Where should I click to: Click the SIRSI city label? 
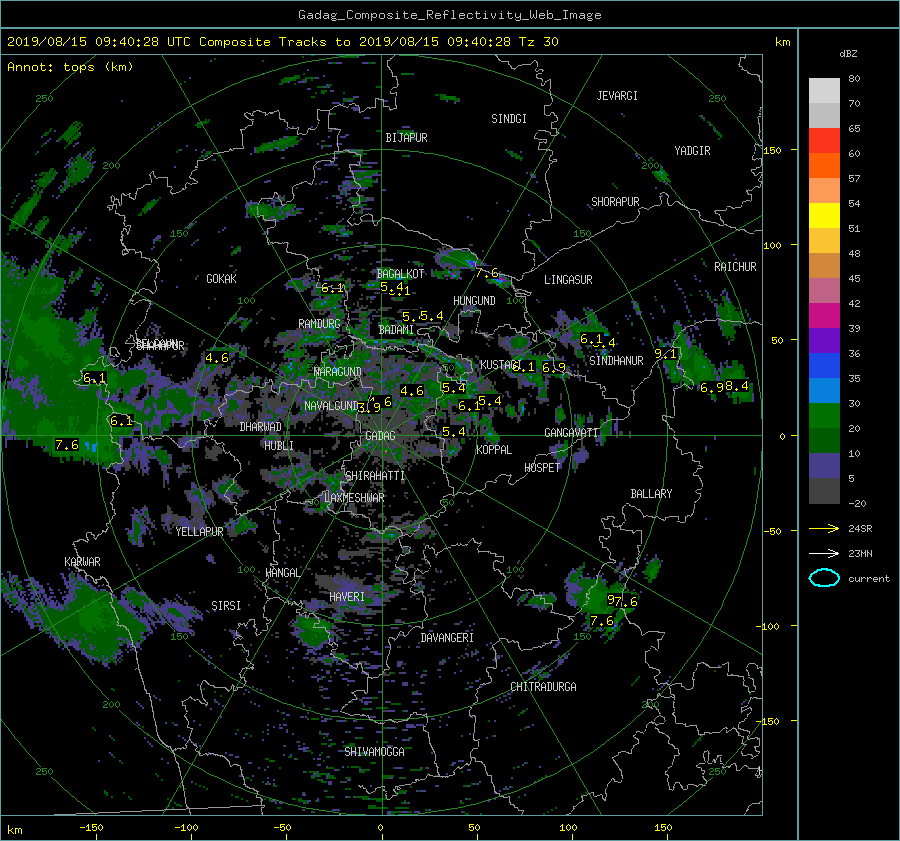(226, 606)
